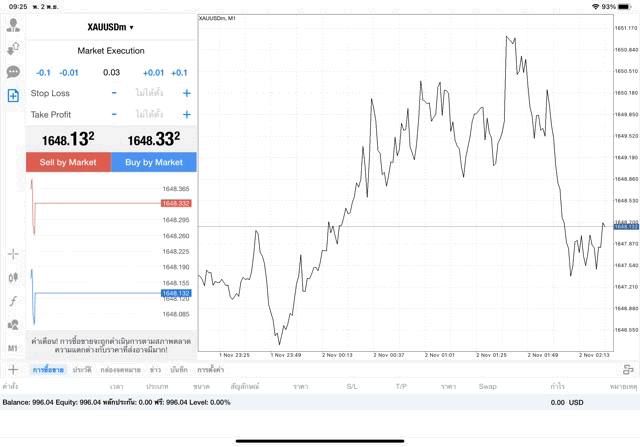Open the indicators function icon

click(13, 301)
